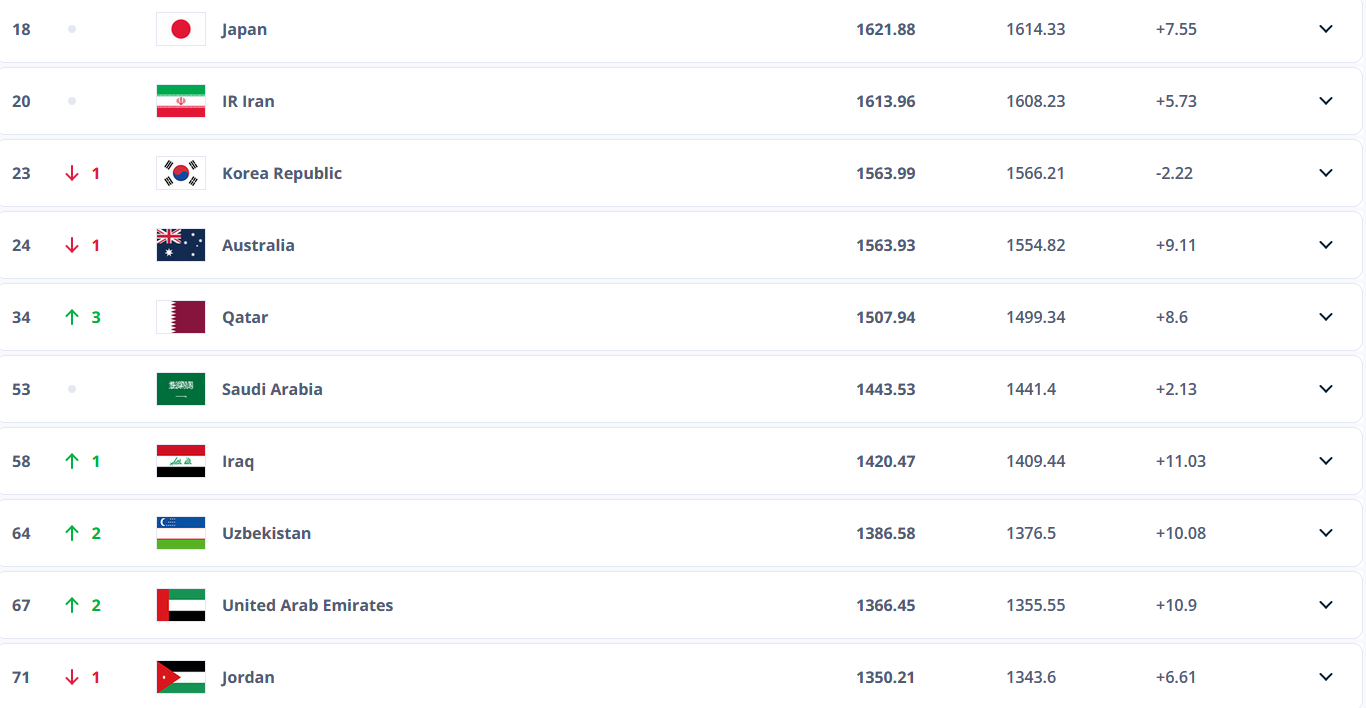Click the Jordan flag icon
The image size is (1366, 708).
point(181,677)
